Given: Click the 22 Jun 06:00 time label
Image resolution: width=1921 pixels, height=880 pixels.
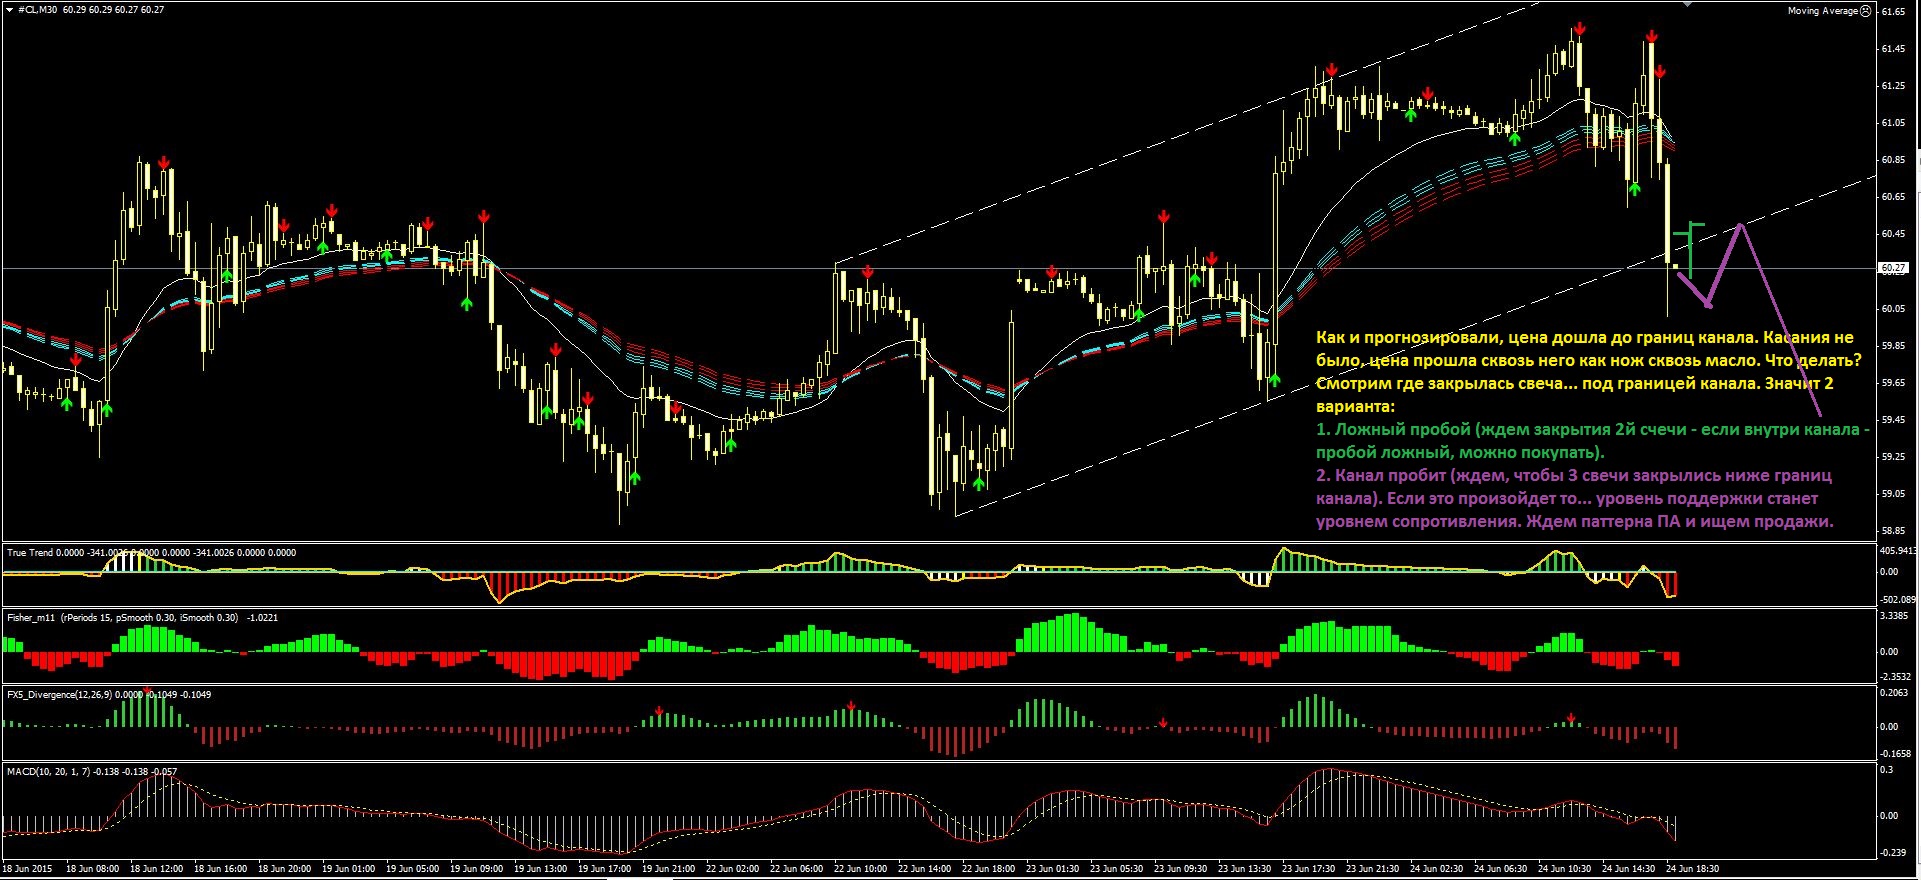Looking at the screenshot, I should [796, 868].
